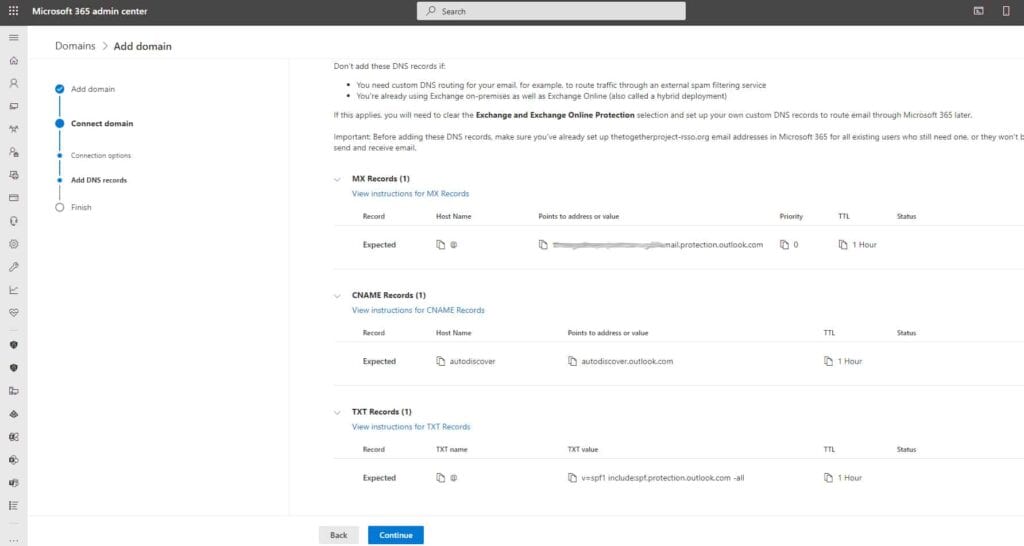Copy the MX record host name
This screenshot has height=546, width=1024.
coord(440,245)
